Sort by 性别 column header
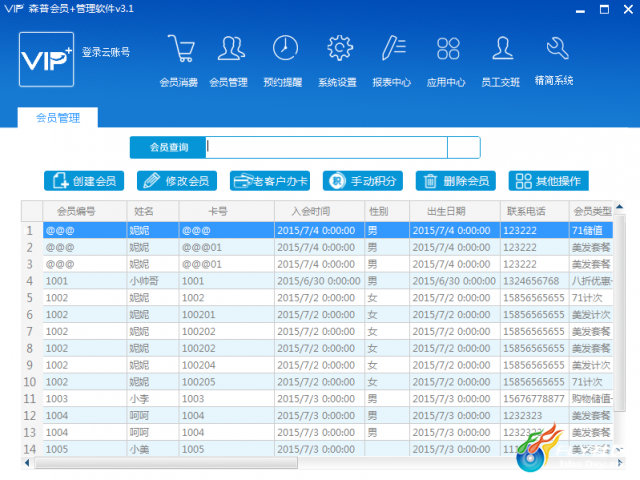 tap(387, 211)
